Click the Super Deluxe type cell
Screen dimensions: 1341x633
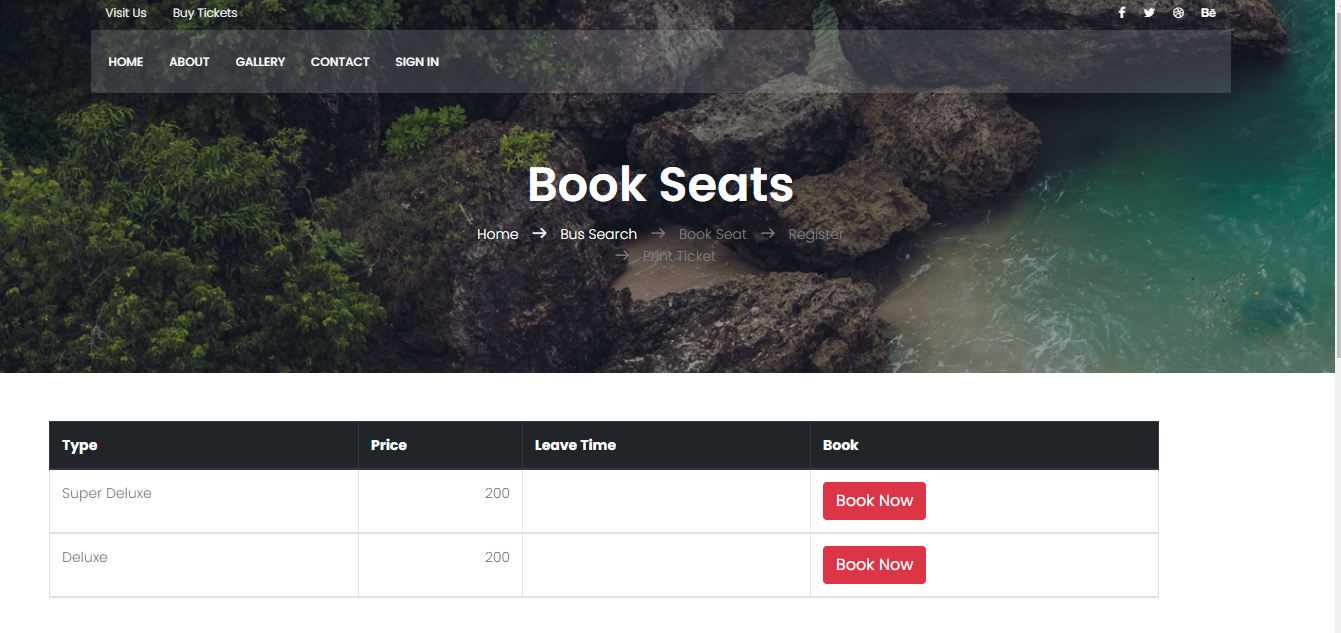pos(107,493)
